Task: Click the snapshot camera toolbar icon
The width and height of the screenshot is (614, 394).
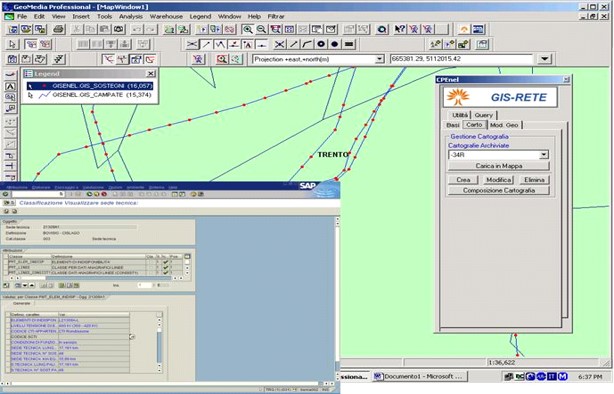Action: (119, 29)
